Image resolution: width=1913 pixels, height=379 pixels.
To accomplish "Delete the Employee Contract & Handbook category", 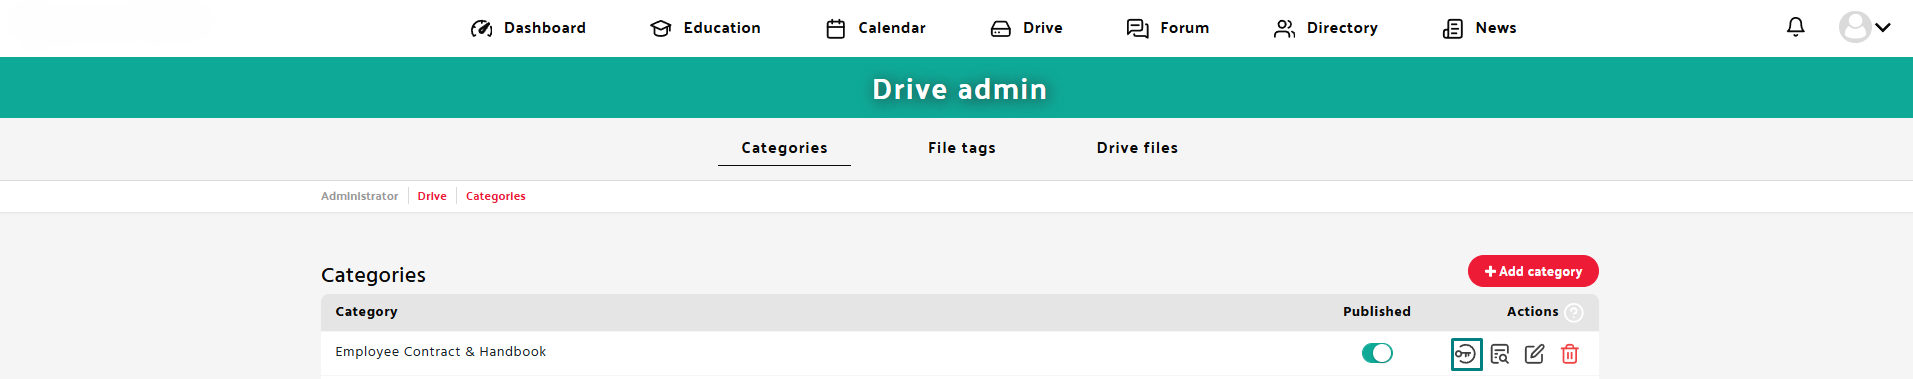I will 1570,354.
